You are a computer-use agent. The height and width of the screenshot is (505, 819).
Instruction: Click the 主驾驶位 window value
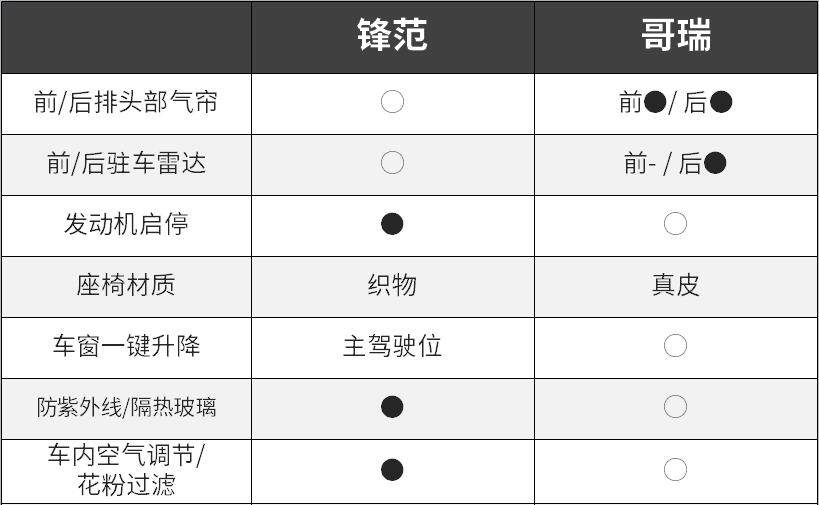tap(392, 346)
